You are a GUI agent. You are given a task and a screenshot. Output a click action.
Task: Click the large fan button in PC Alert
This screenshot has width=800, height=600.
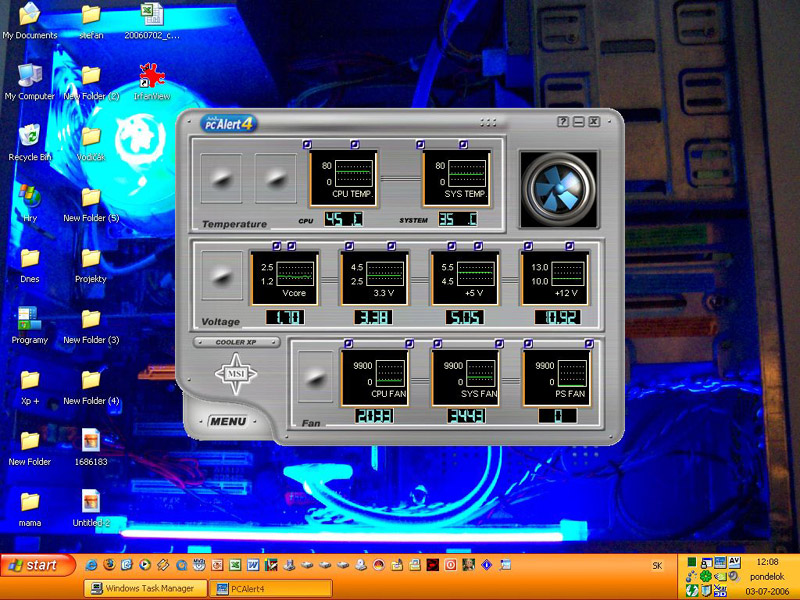tap(558, 189)
